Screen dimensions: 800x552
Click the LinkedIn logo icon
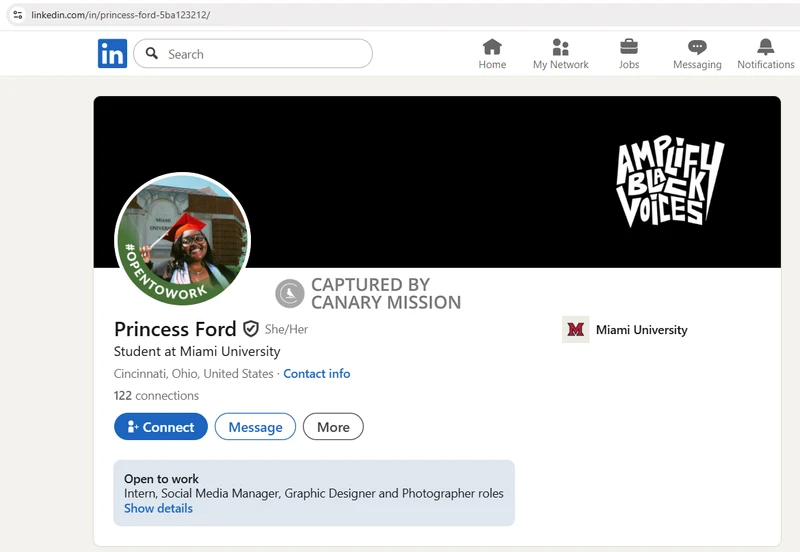tap(112, 54)
